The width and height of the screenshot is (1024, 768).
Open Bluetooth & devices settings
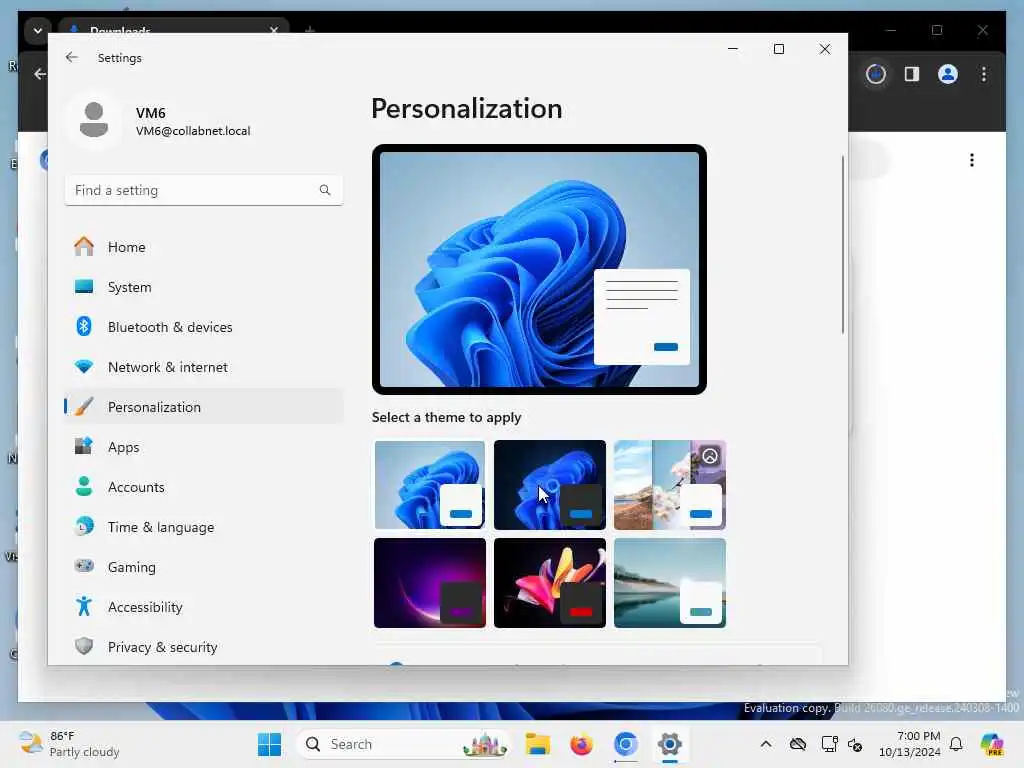click(x=204, y=327)
